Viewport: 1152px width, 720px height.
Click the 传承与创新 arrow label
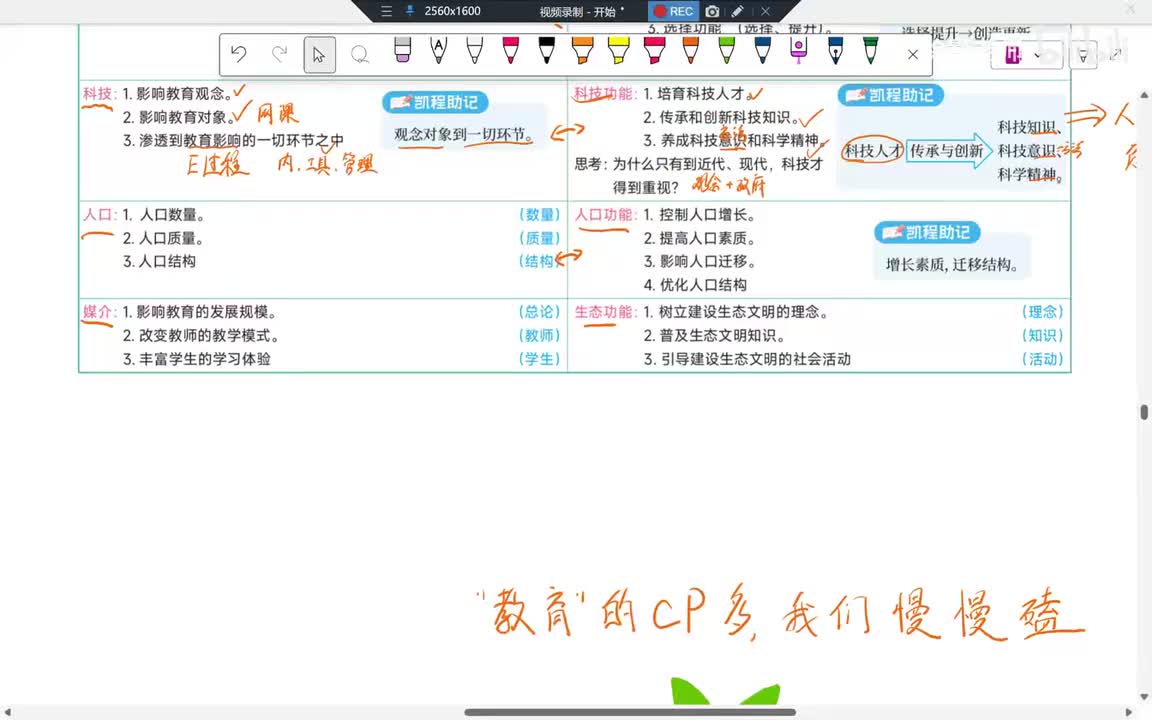tap(946, 151)
